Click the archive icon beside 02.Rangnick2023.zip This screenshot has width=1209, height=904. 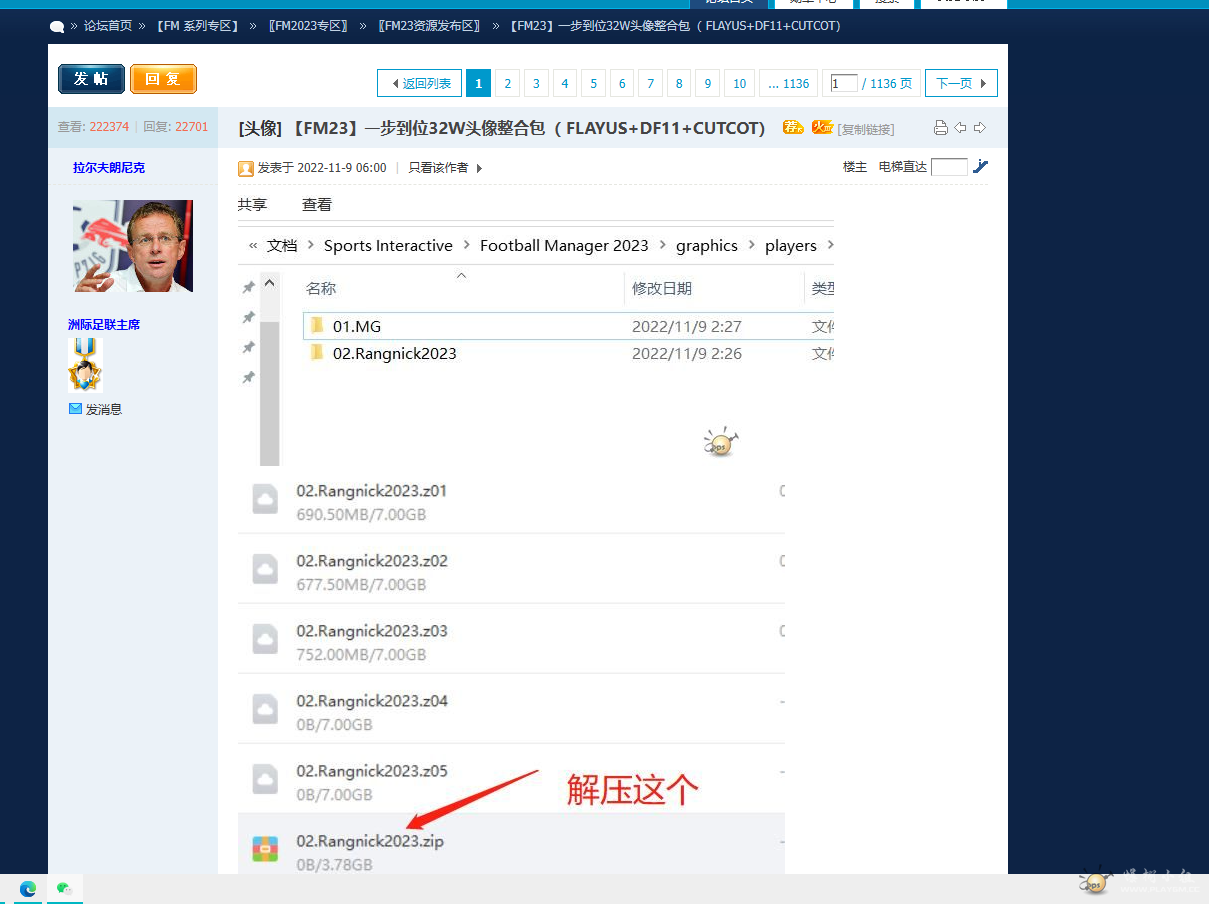tap(265, 849)
